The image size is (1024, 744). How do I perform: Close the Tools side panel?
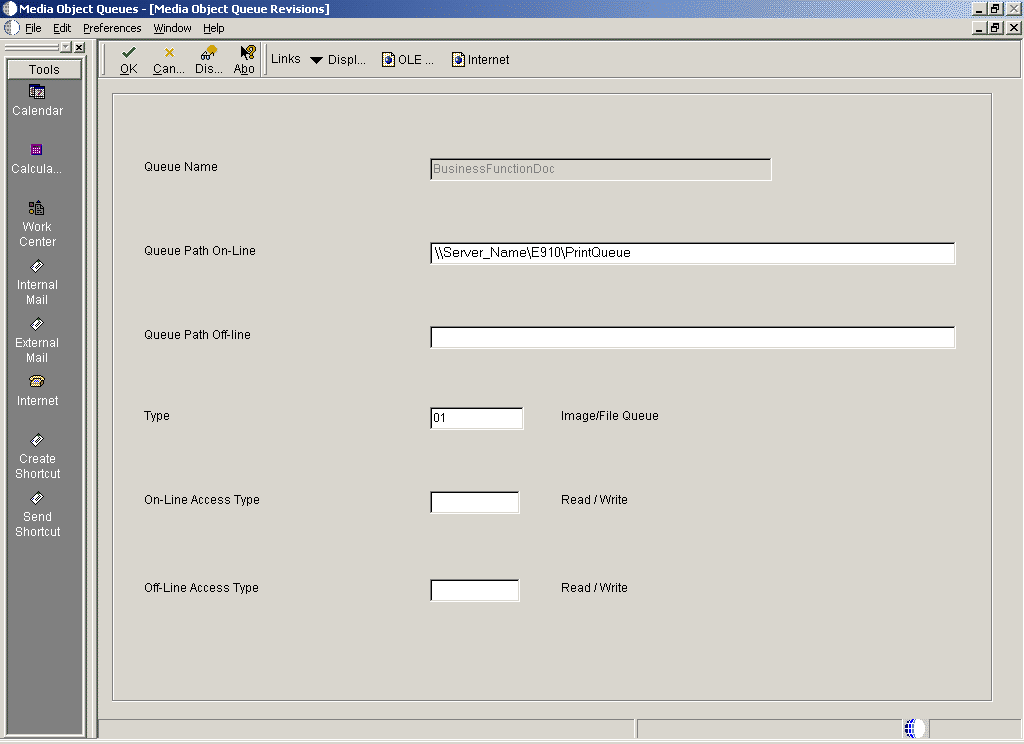point(79,47)
